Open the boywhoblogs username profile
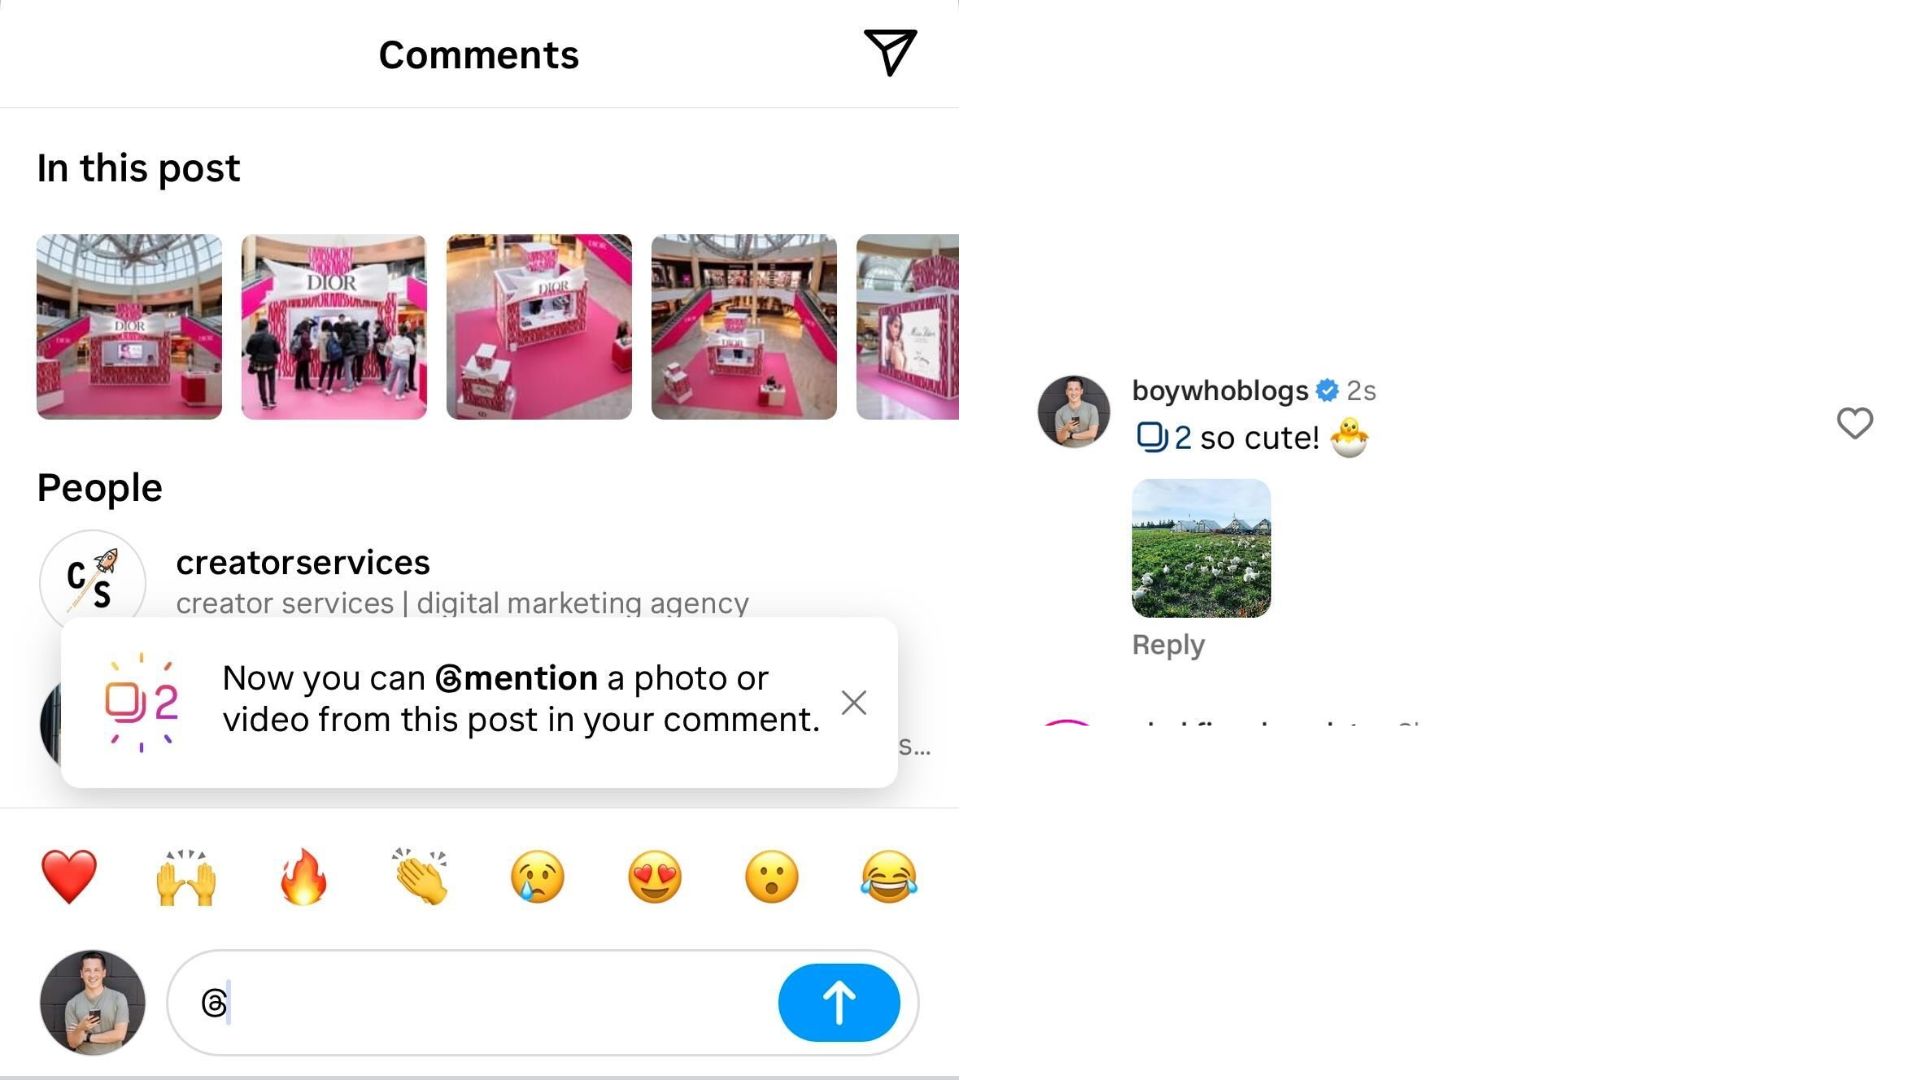This screenshot has height=1080, width=1920. pyautogui.click(x=1219, y=390)
